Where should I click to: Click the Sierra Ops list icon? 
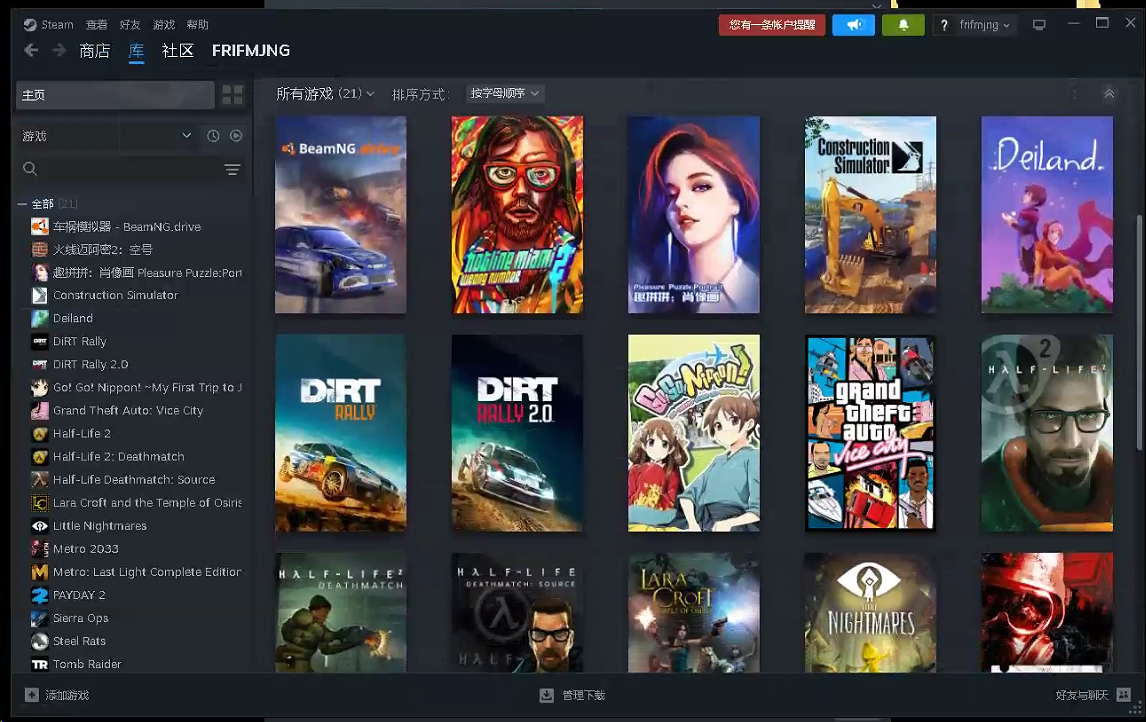(x=39, y=618)
